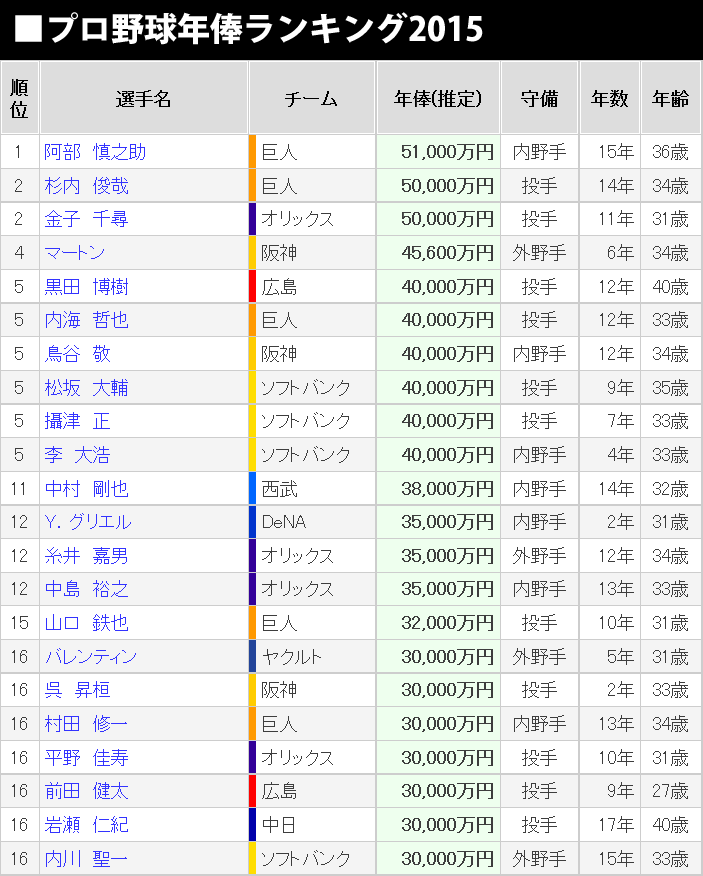Click the 年数 column header
The image size is (703, 876).
610,98
